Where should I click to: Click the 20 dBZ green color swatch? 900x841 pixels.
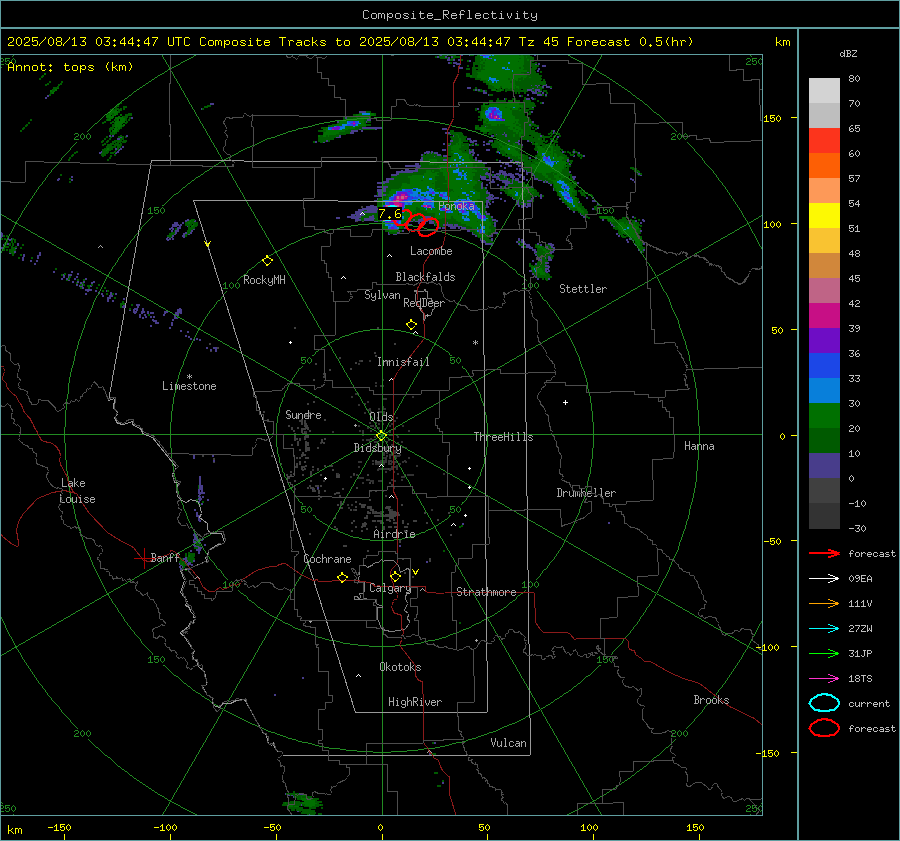tap(824, 416)
